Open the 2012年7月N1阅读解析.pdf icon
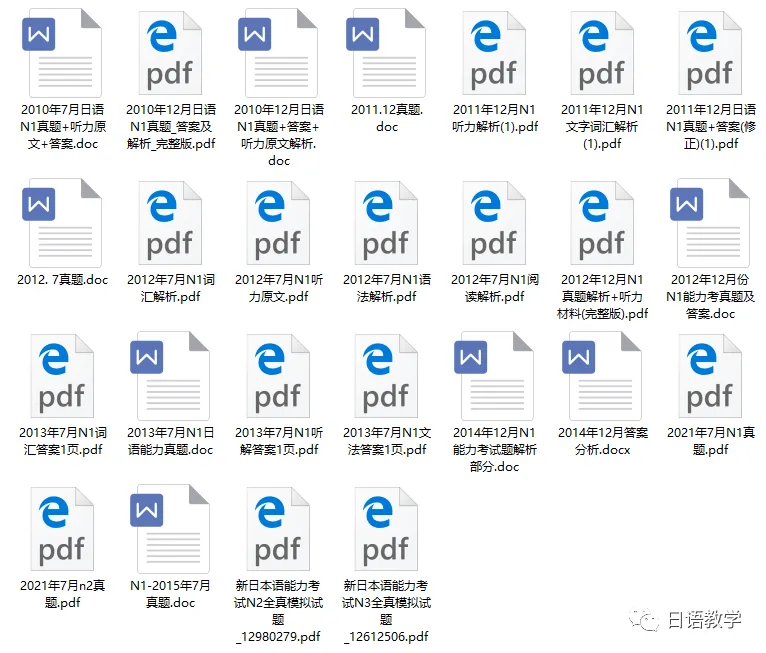 click(x=494, y=223)
